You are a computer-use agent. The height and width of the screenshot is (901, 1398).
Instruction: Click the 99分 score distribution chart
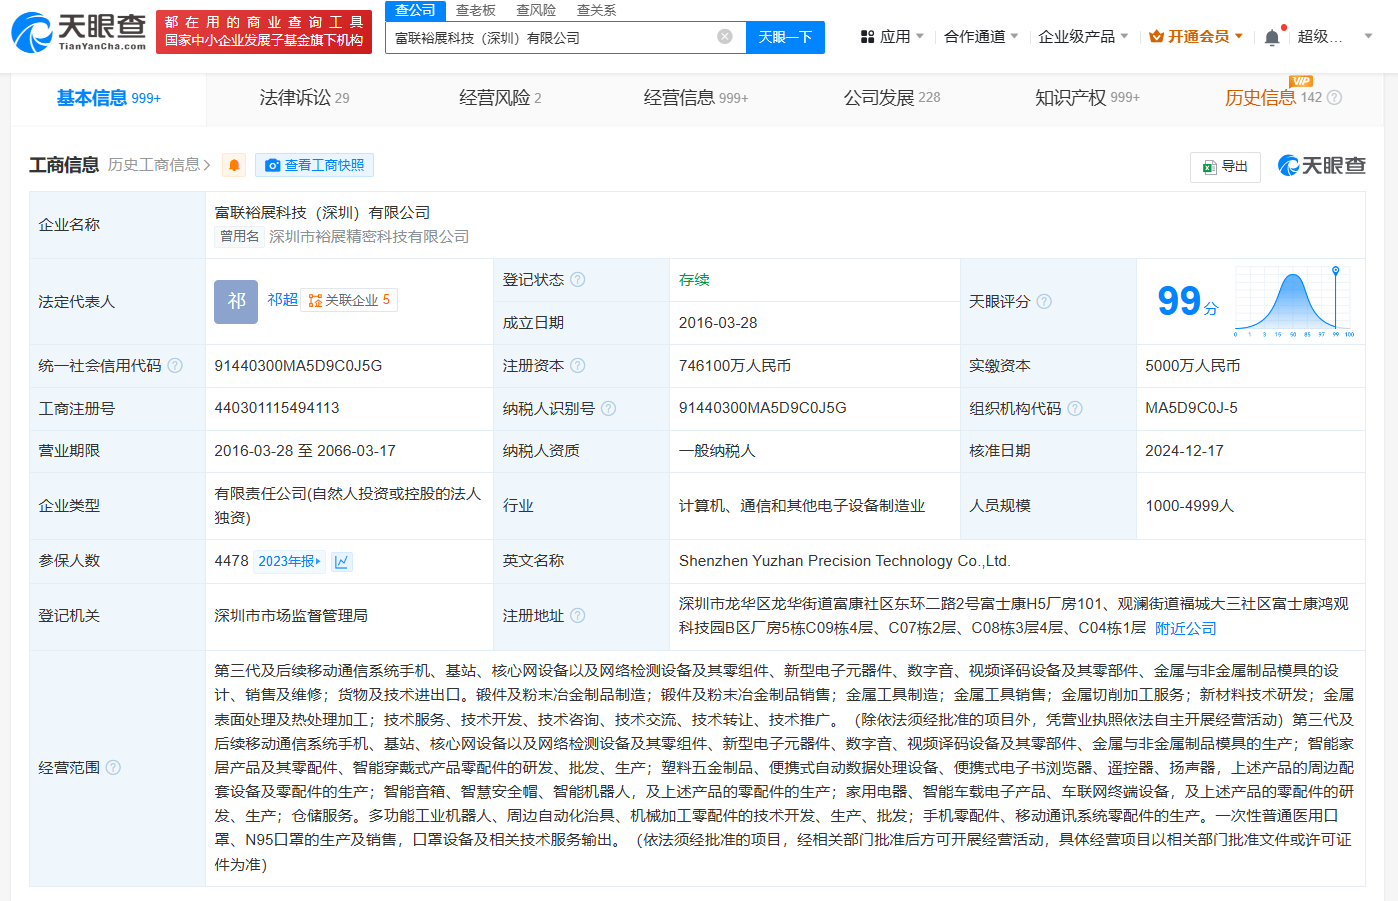(1293, 302)
